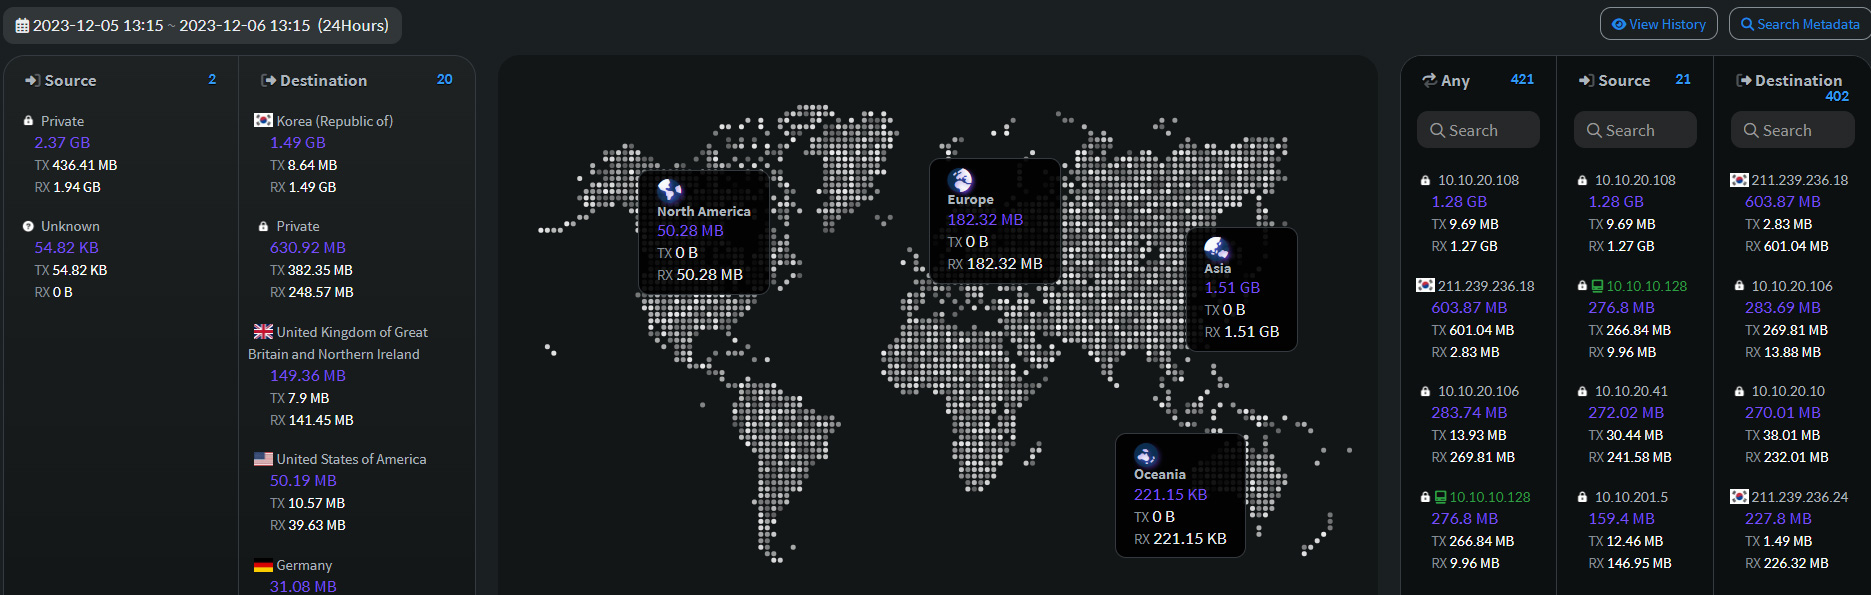Open the calendar date range picker icon
This screenshot has height=595, width=1871.
[x=22, y=26]
